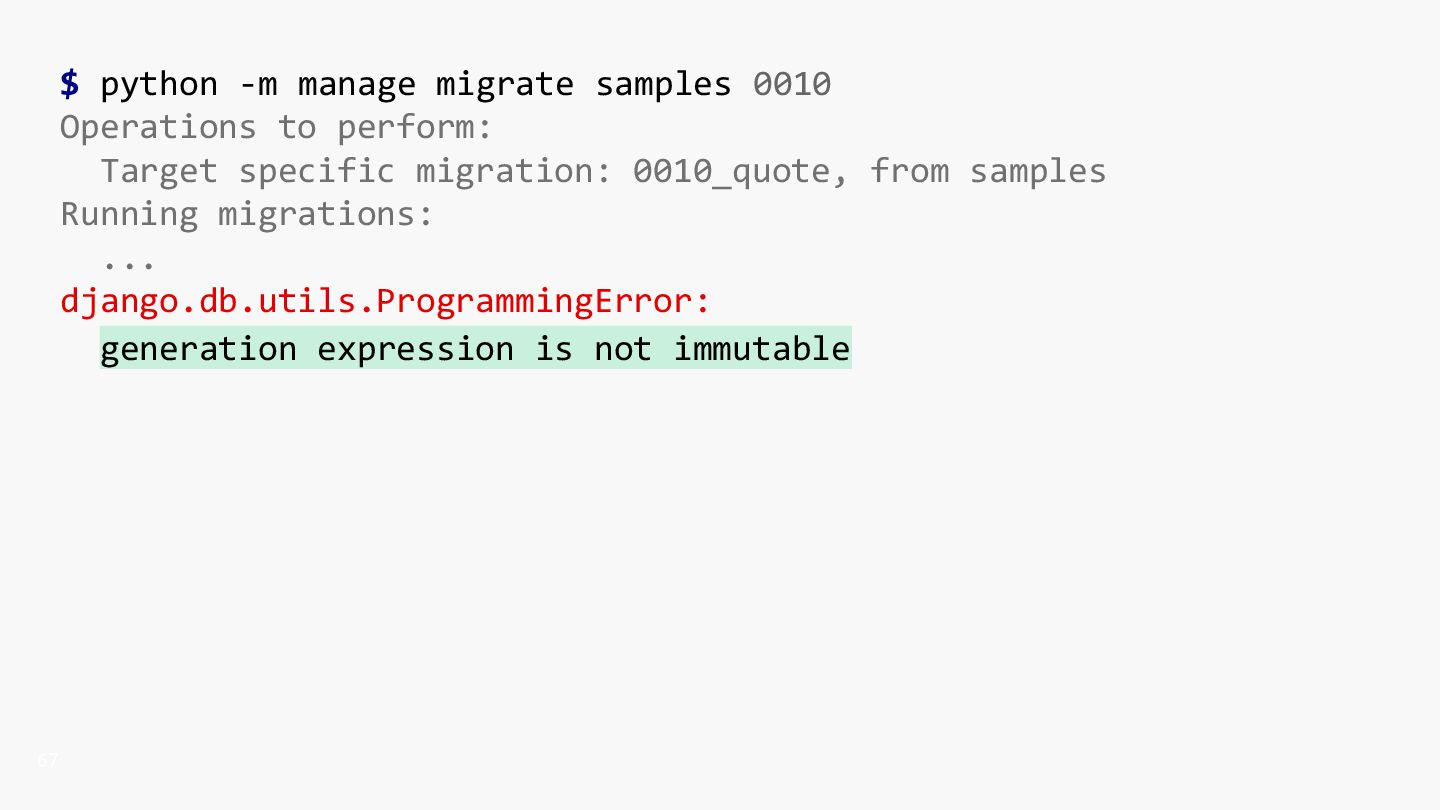The height and width of the screenshot is (810, 1440).
Task: Click the migration number 0010 argument
Action: click(x=792, y=85)
